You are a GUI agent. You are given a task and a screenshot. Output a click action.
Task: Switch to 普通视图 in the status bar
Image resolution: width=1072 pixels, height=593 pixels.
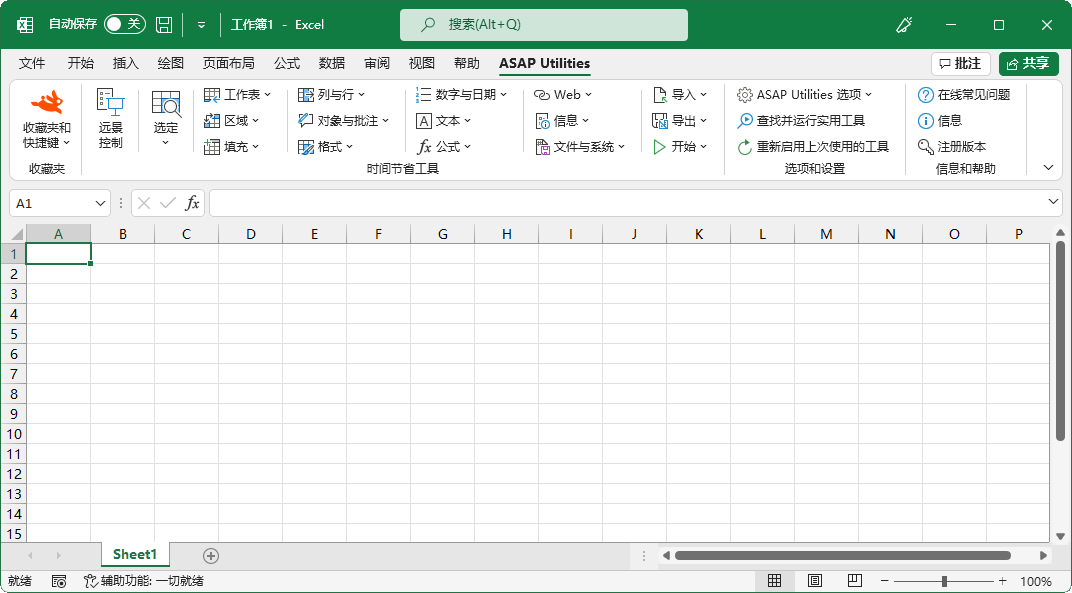(x=774, y=580)
